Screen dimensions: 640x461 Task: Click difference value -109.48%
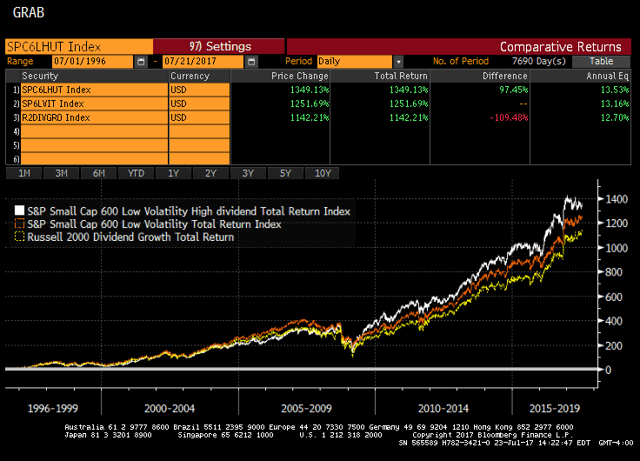pos(509,118)
